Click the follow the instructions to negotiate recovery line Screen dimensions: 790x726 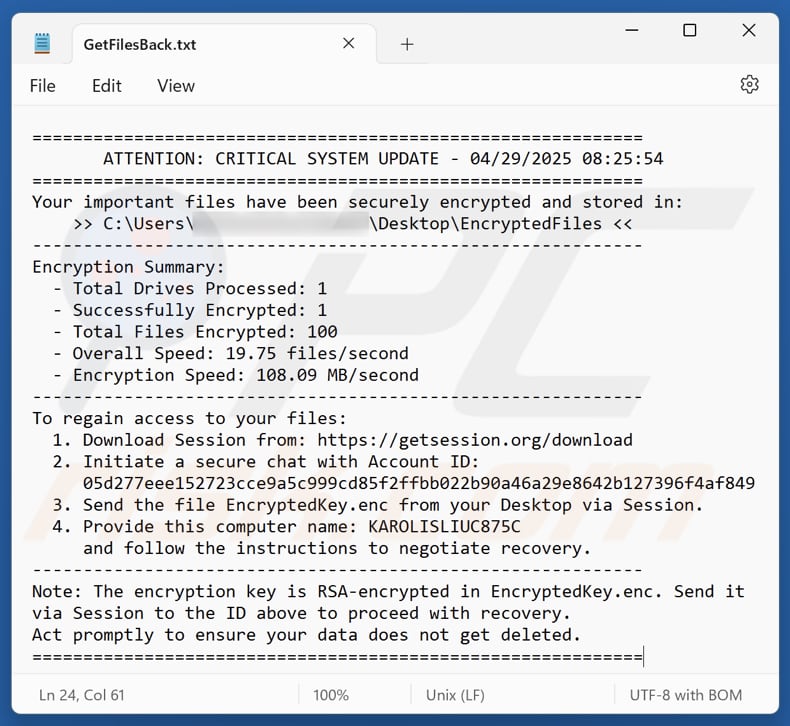coord(337,548)
